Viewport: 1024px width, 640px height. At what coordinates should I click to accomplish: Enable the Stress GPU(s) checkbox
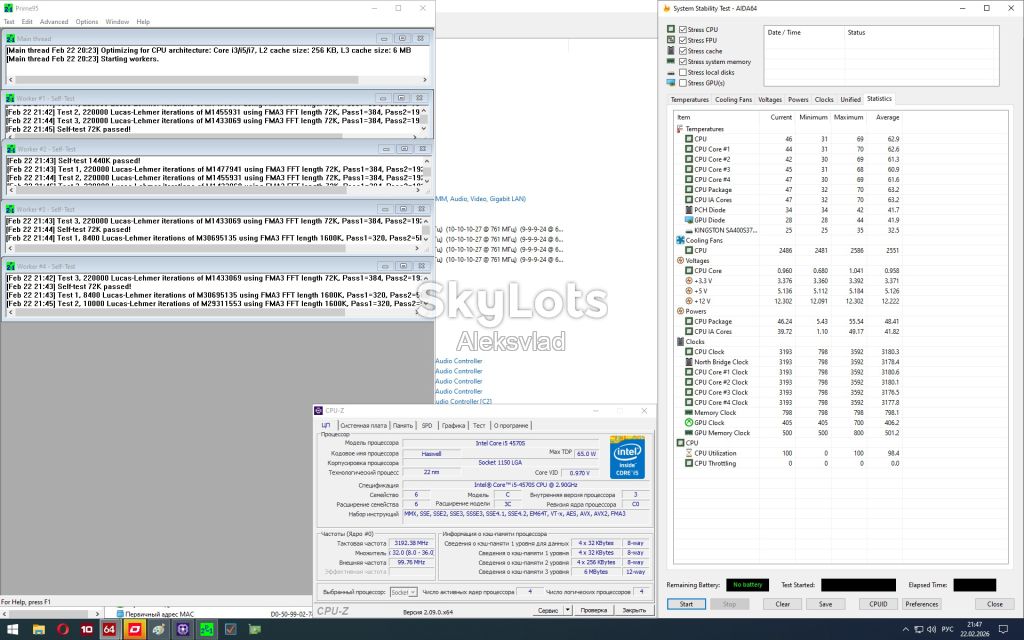(682, 83)
